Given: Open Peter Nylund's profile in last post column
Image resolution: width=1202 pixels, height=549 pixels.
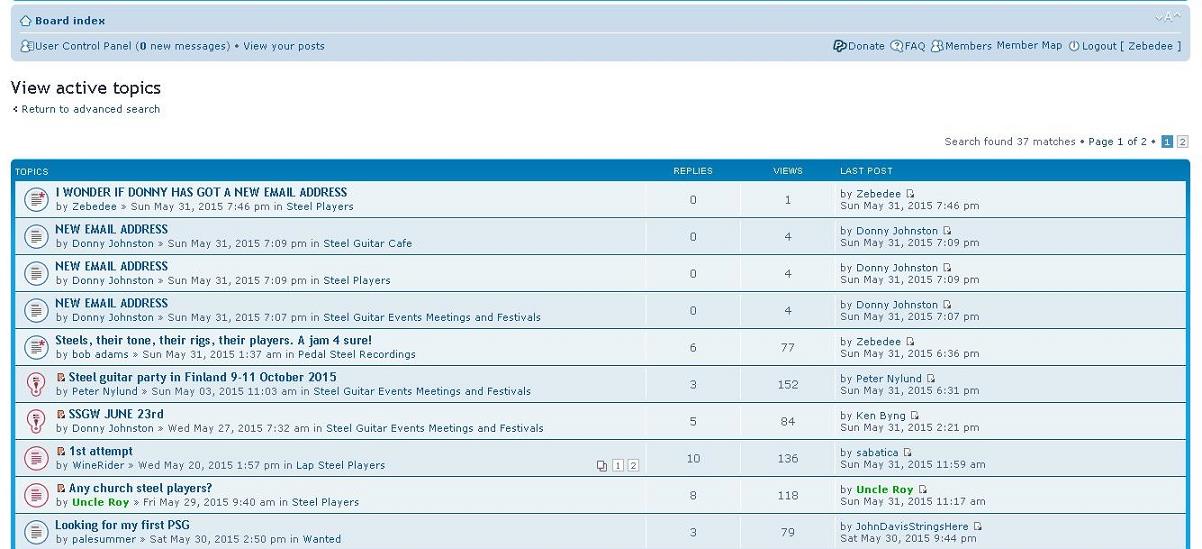Looking at the screenshot, I should tap(889, 379).
